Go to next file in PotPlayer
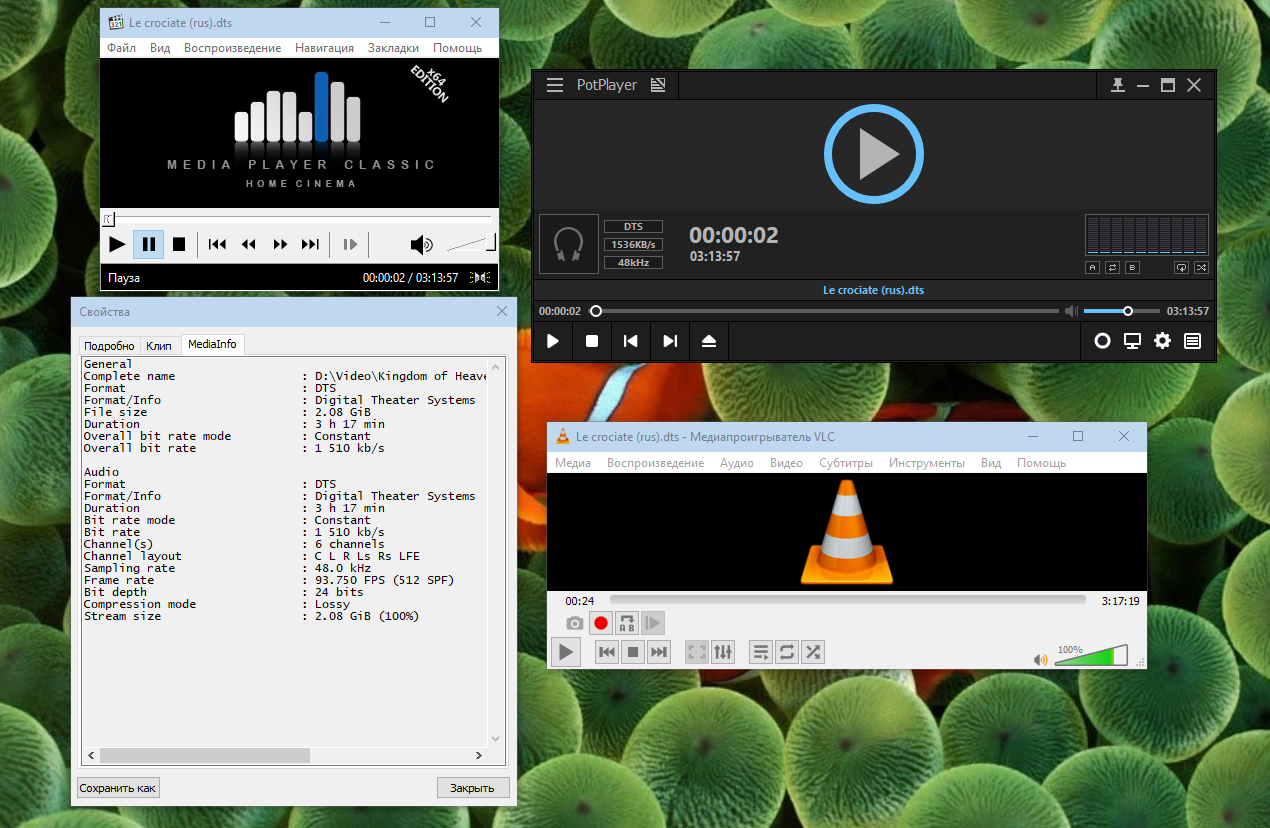Image resolution: width=1270 pixels, height=828 pixels. pos(670,341)
